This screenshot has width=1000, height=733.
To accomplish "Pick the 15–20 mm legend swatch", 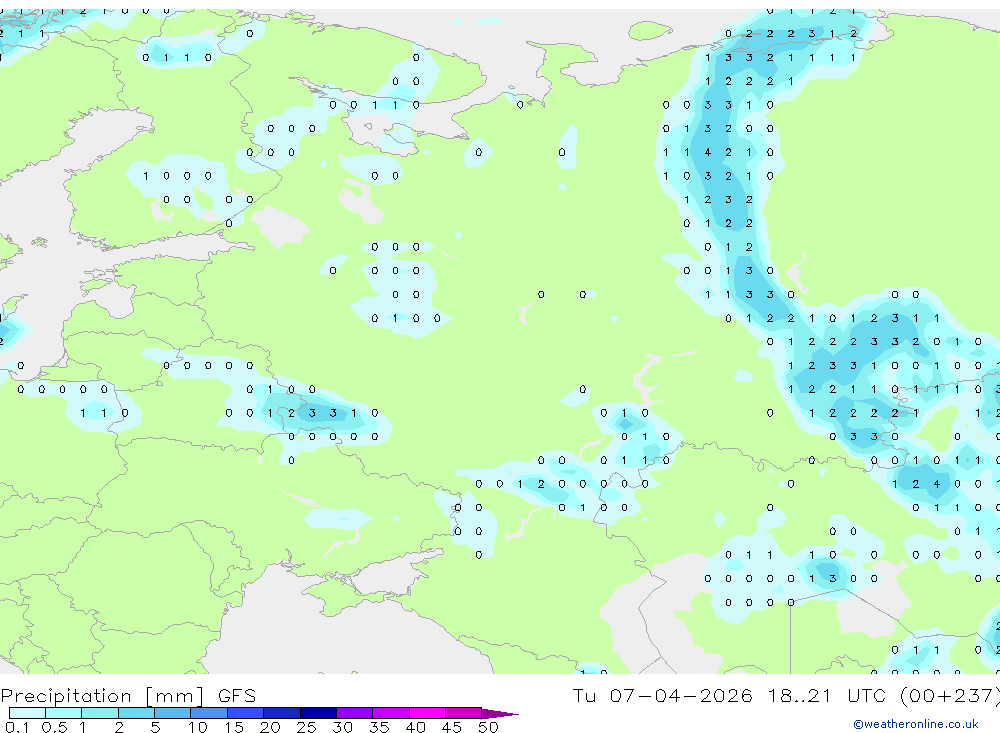I will tap(245, 713).
